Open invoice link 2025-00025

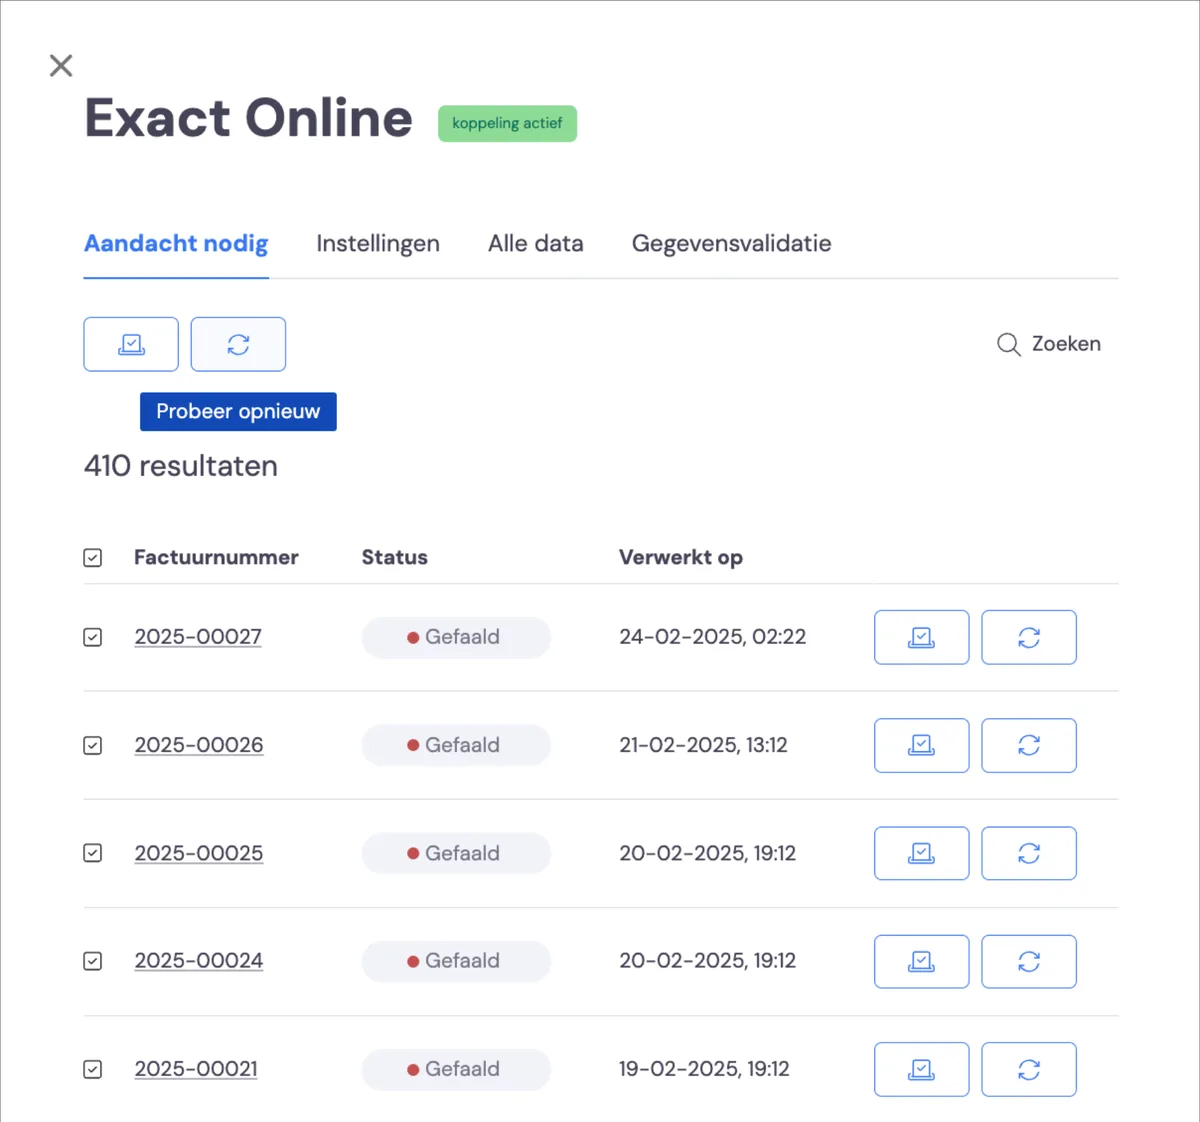click(x=199, y=853)
